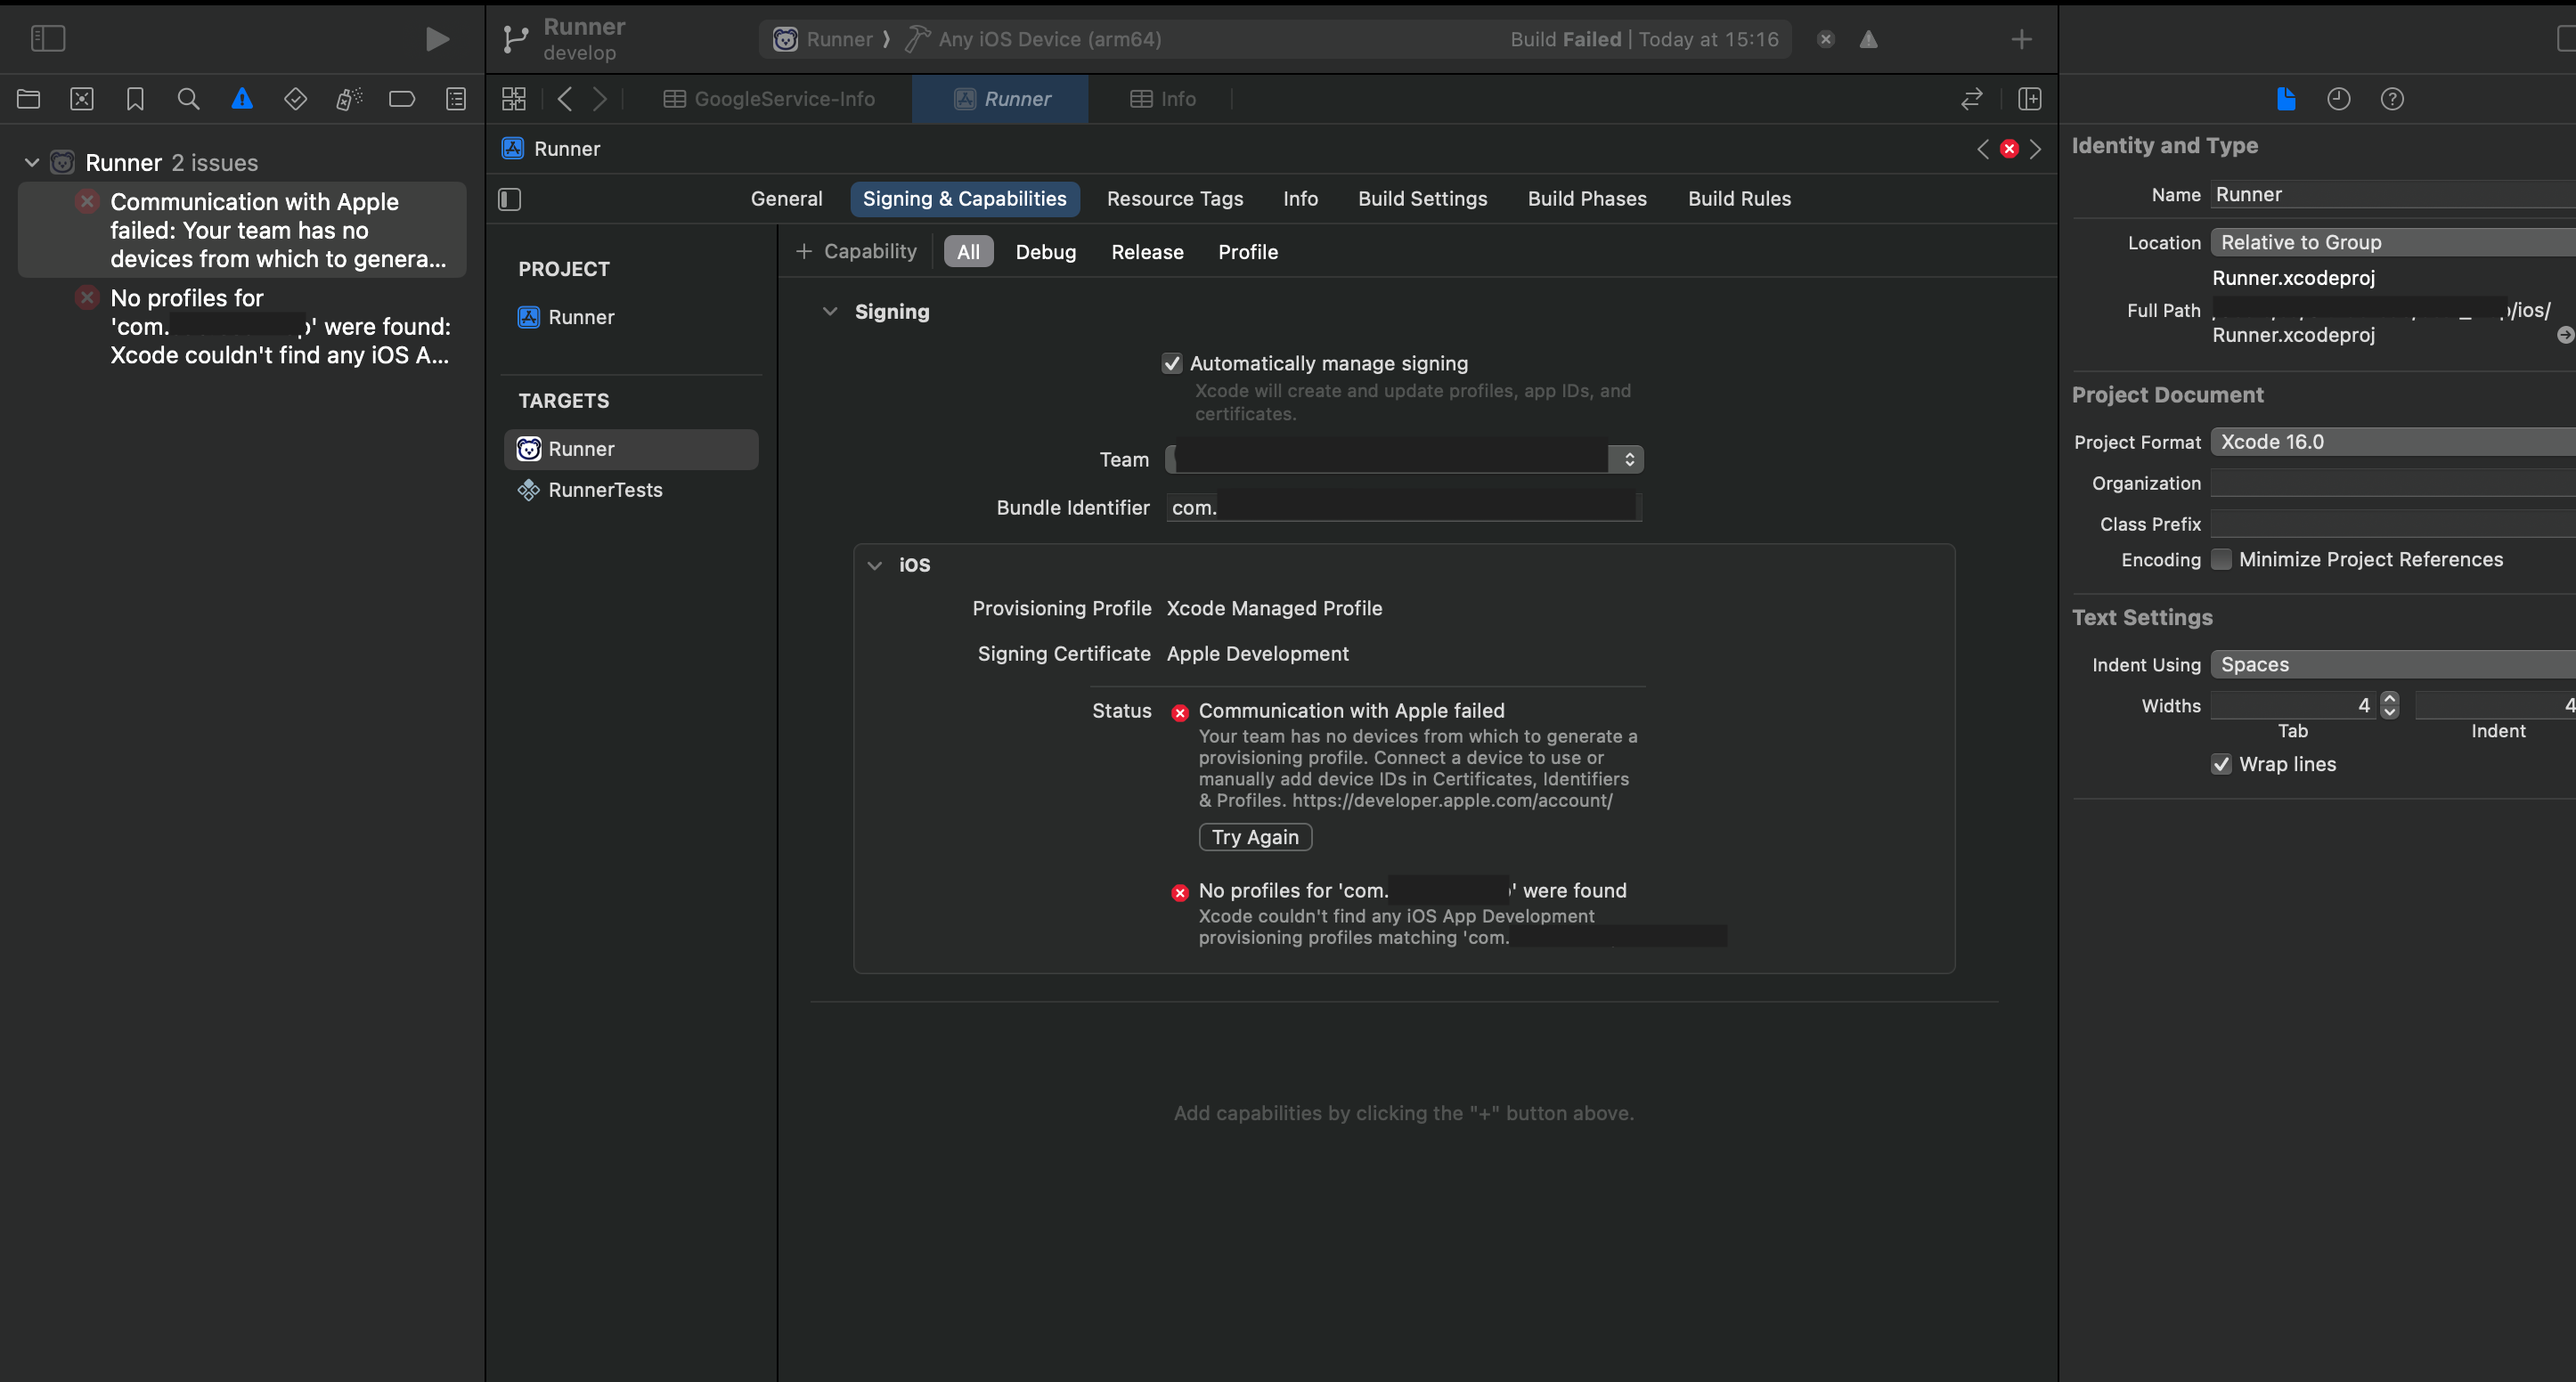This screenshot has height=1382, width=2576.
Task: Open the Quick Help inspector question mark
Action: (2393, 98)
